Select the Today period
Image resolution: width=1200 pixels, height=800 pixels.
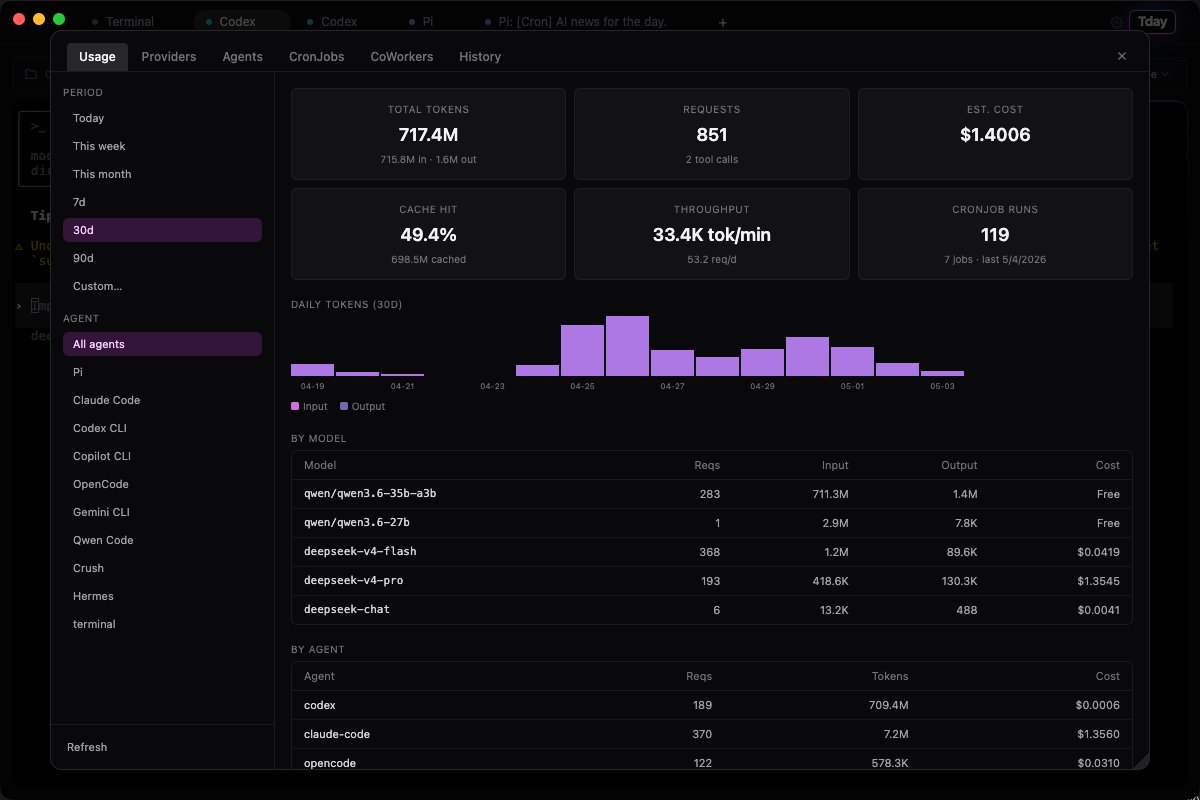pyautogui.click(x=162, y=118)
